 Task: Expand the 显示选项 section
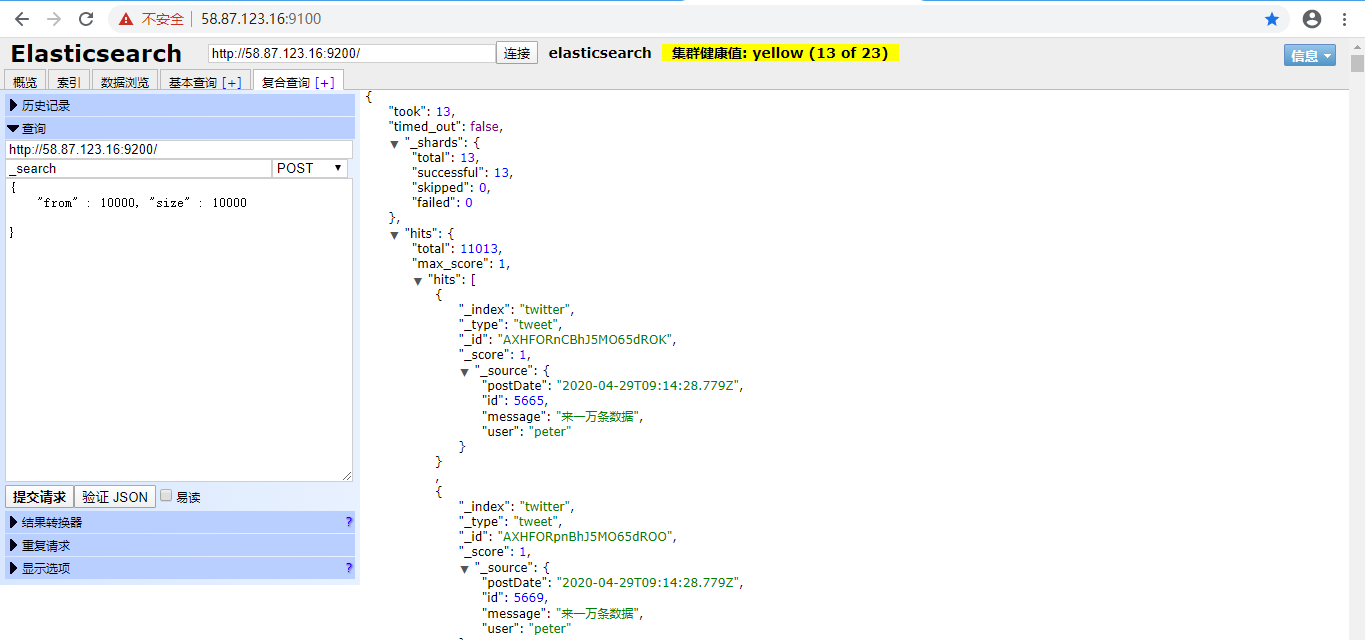click(x=180, y=568)
